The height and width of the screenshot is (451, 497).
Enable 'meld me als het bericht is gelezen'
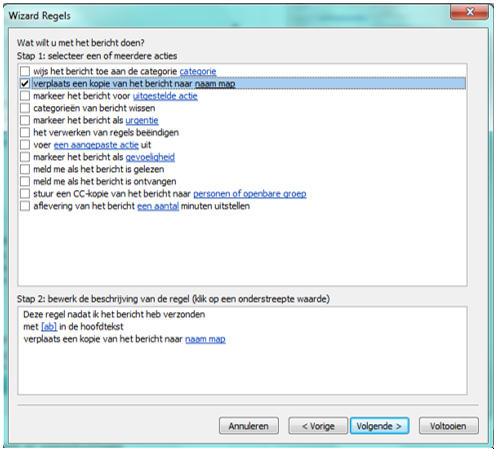coord(25,169)
